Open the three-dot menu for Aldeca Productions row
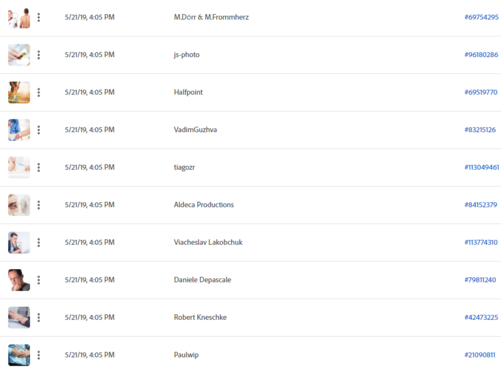This screenshot has width=501, height=372. pos(39,205)
